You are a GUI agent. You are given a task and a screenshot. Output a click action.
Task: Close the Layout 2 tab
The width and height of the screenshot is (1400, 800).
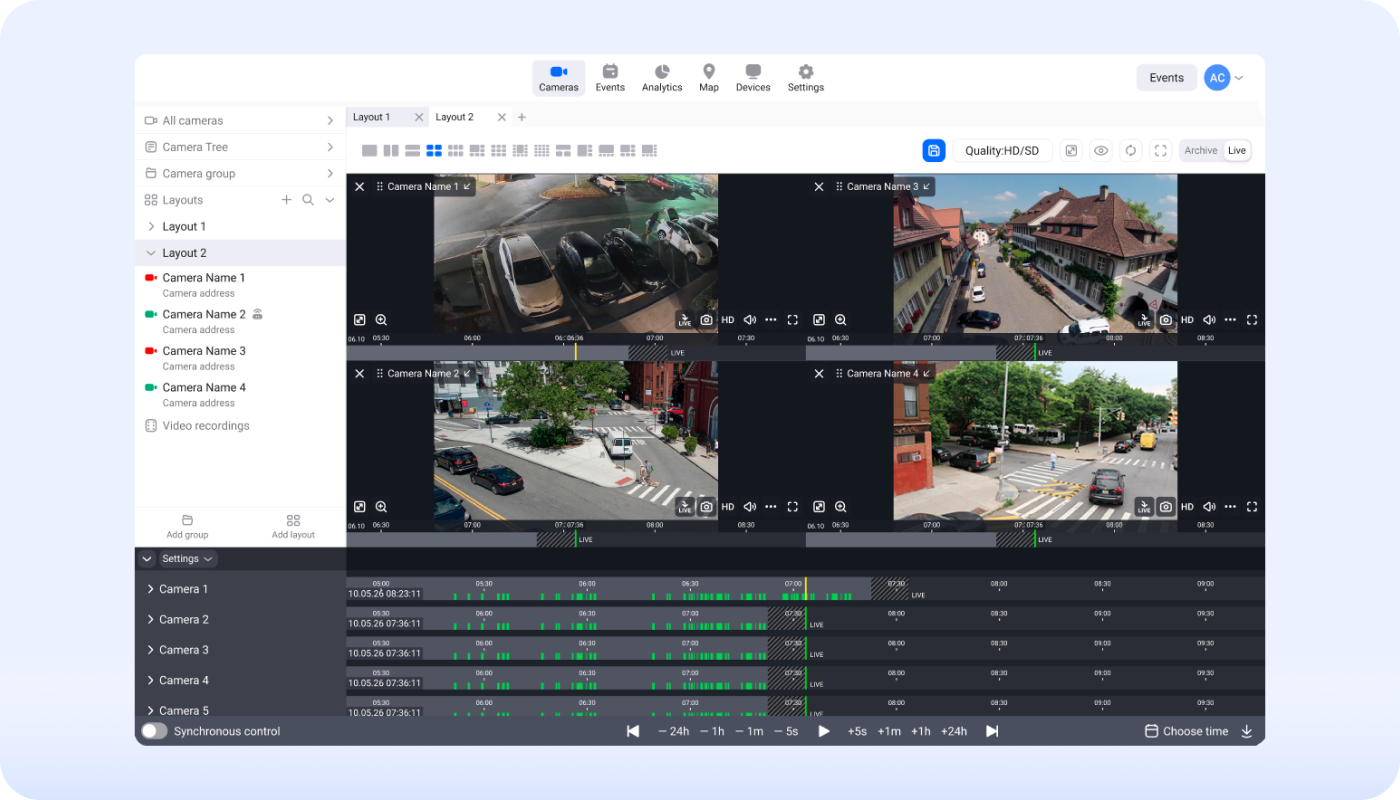point(502,117)
